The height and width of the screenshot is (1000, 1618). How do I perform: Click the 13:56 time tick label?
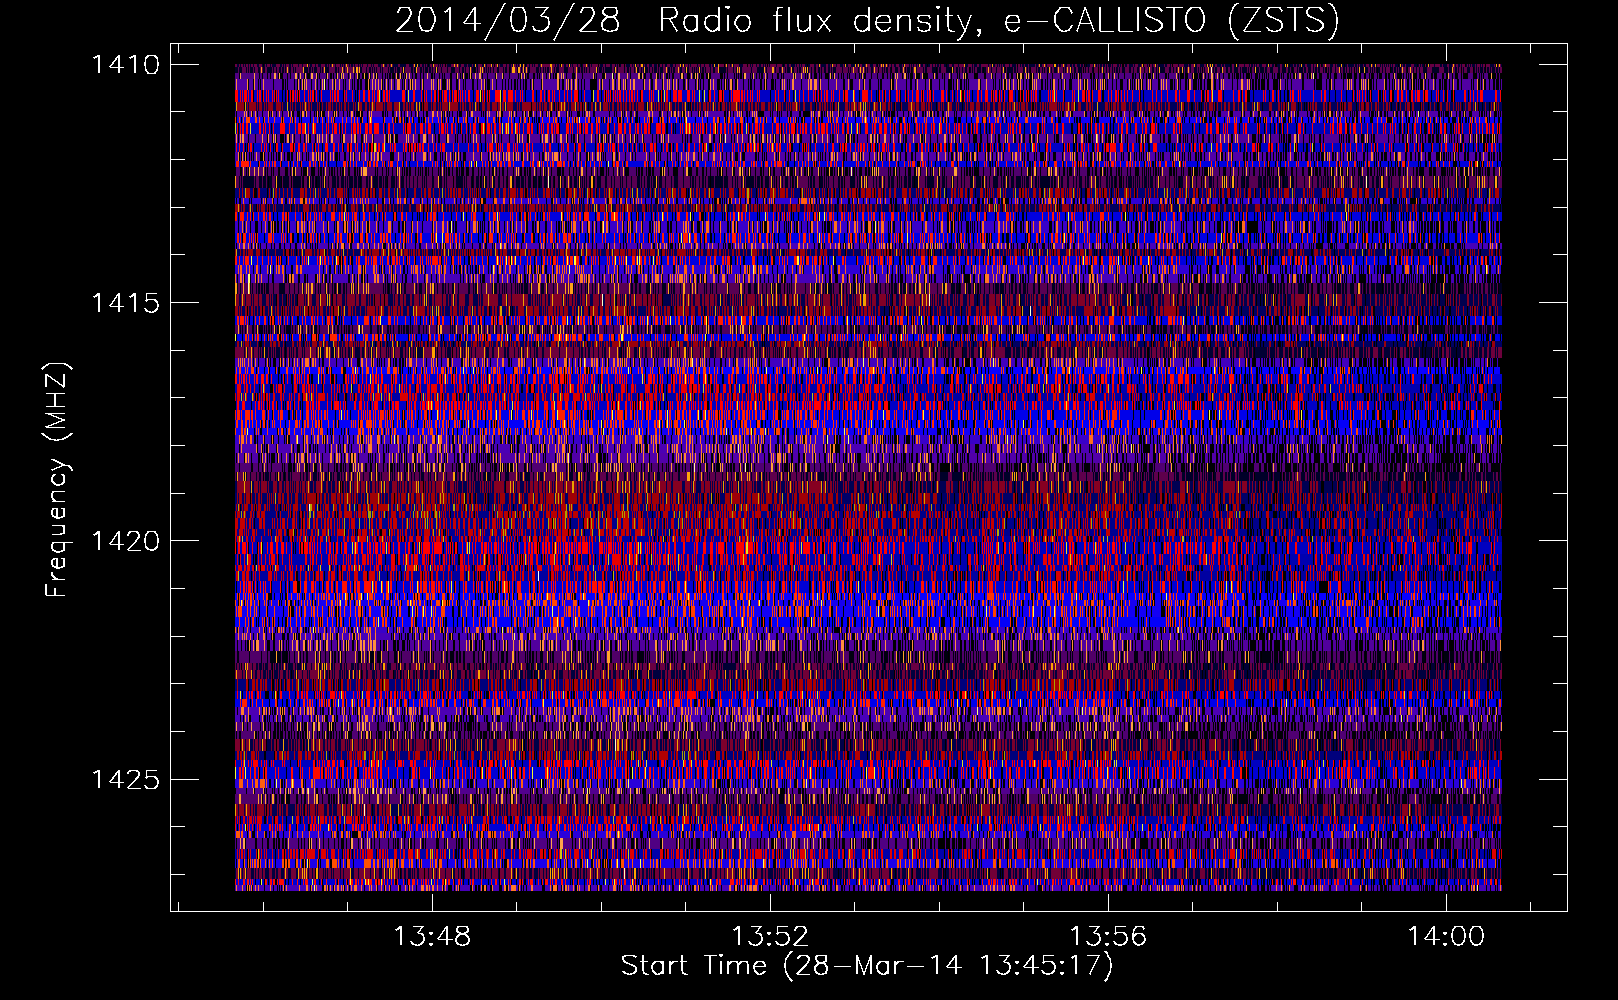[1108, 937]
